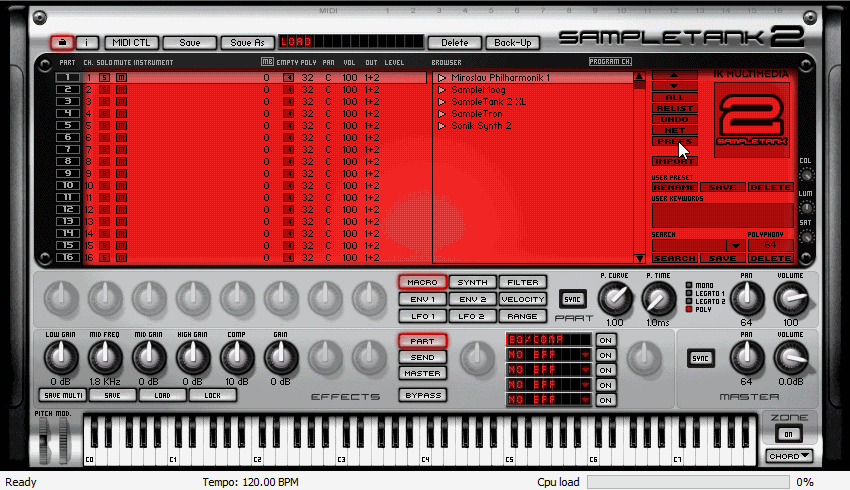850x490 pixels.
Task: Solo part 10 with its S icon
Action: tap(105, 186)
